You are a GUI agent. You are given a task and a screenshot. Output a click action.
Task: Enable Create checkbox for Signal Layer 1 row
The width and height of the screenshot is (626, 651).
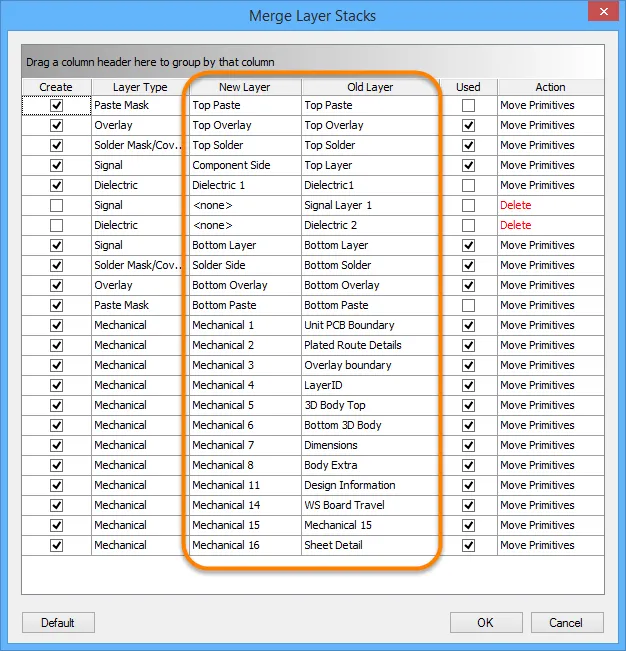[x=56, y=206]
